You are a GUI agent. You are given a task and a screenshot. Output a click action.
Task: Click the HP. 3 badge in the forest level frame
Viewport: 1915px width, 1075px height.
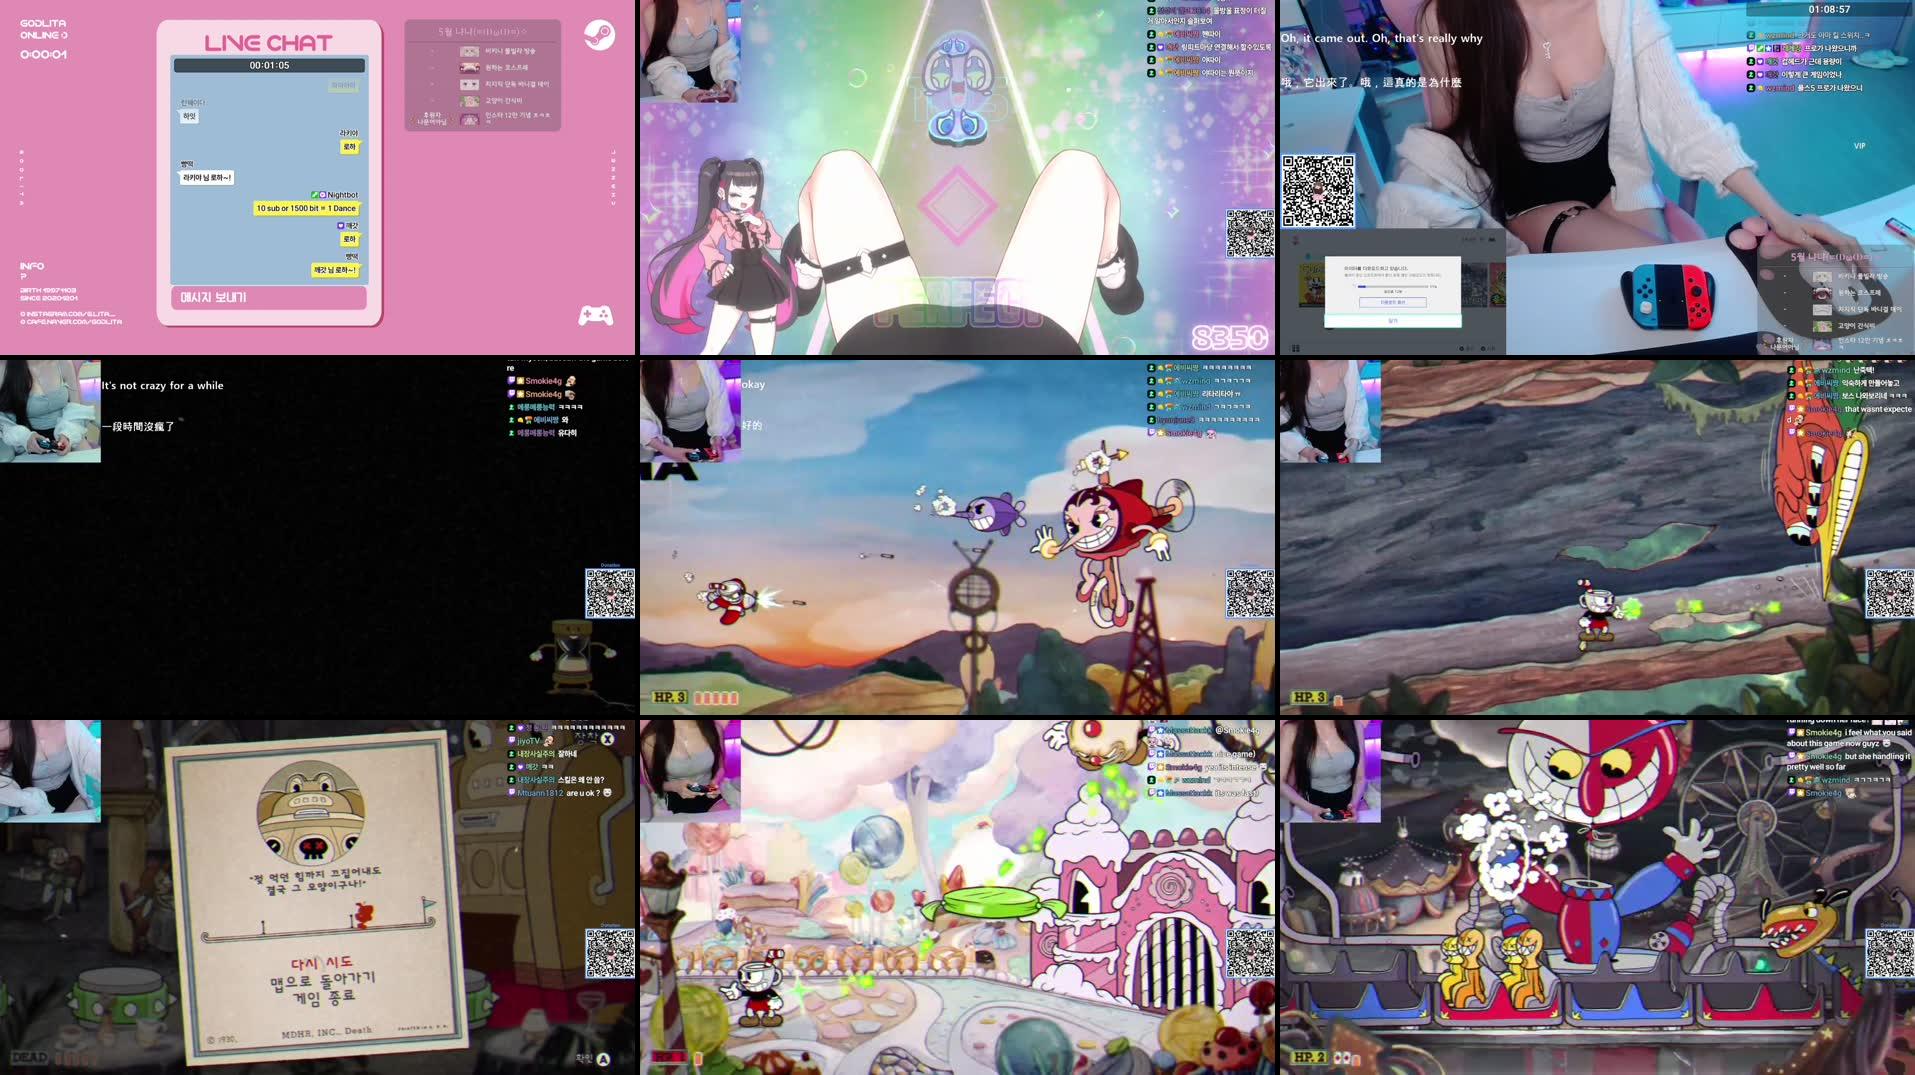click(1308, 697)
